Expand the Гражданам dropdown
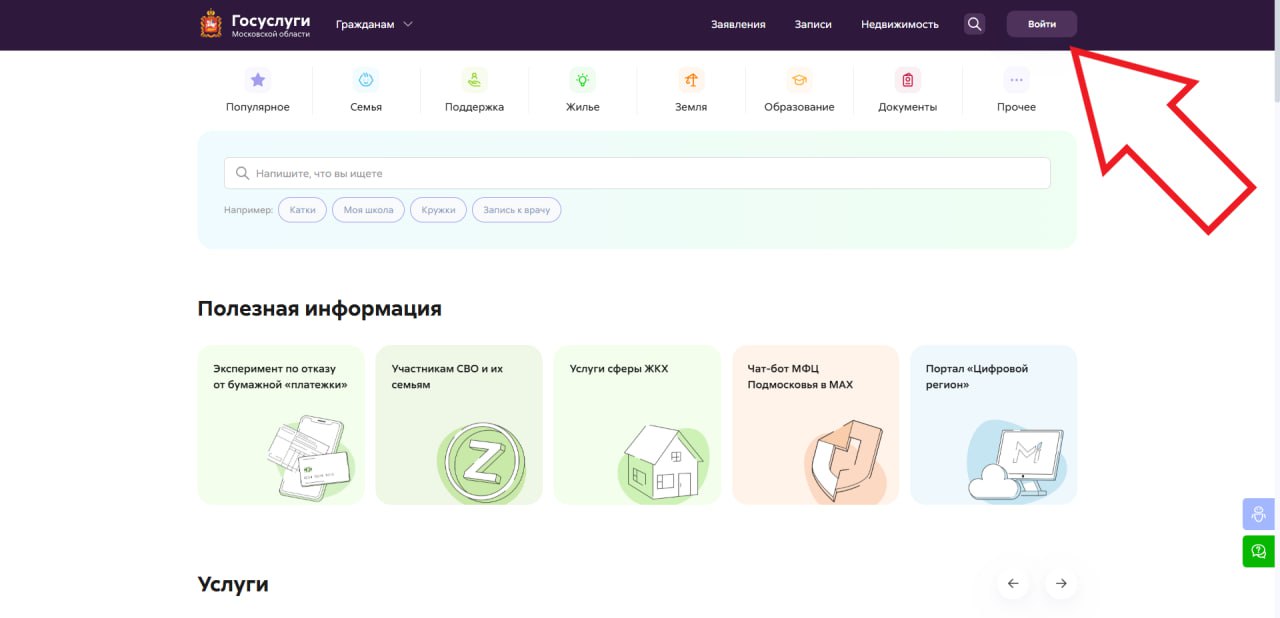The image size is (1280, 618). [x=374, y=24]
